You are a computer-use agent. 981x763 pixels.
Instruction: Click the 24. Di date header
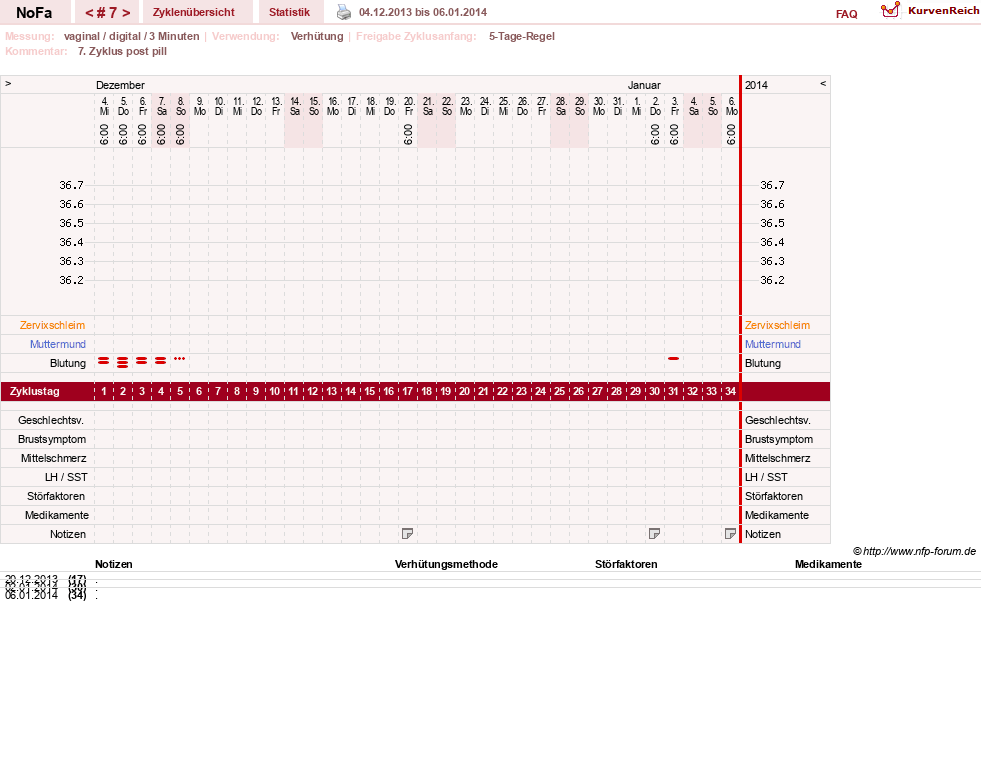(x=485, y=106)
